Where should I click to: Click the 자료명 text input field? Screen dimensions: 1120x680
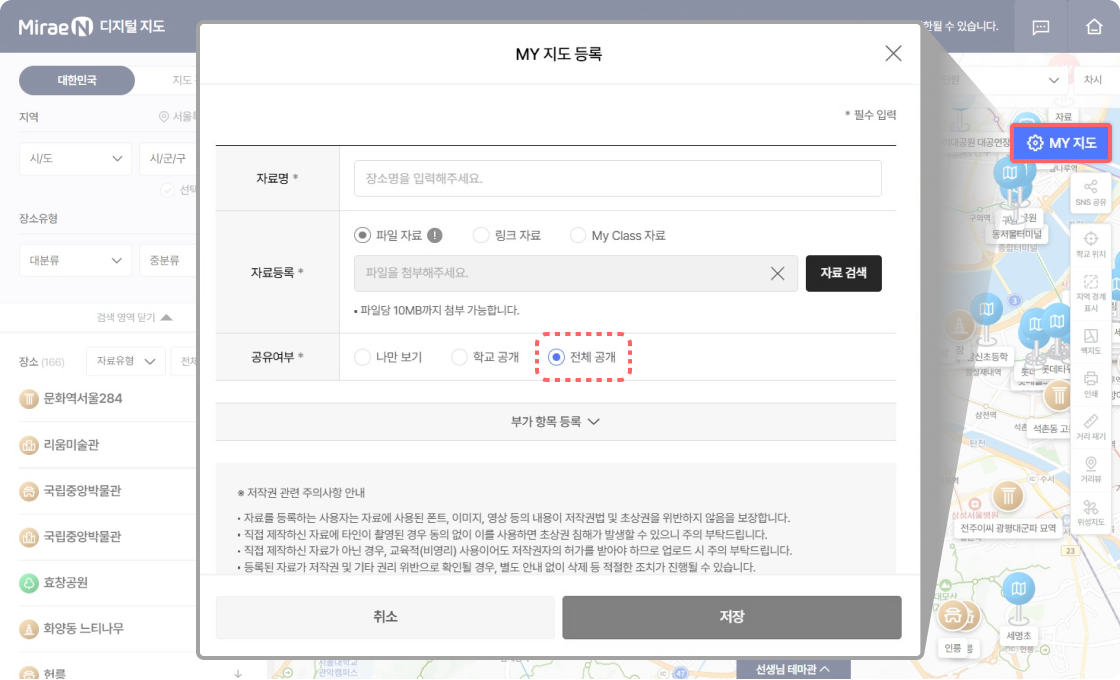(x=617, y=179)
